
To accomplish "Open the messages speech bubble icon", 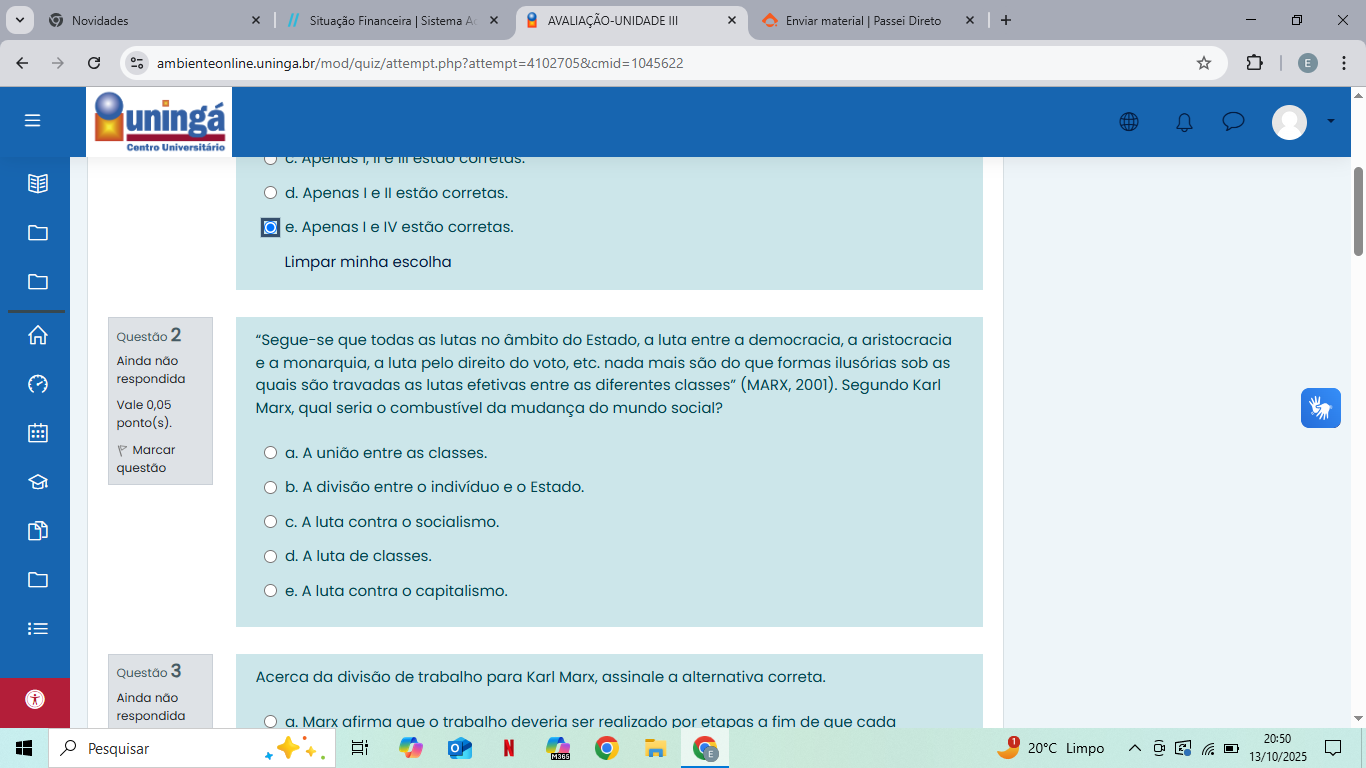I will tap(1233, 122).
